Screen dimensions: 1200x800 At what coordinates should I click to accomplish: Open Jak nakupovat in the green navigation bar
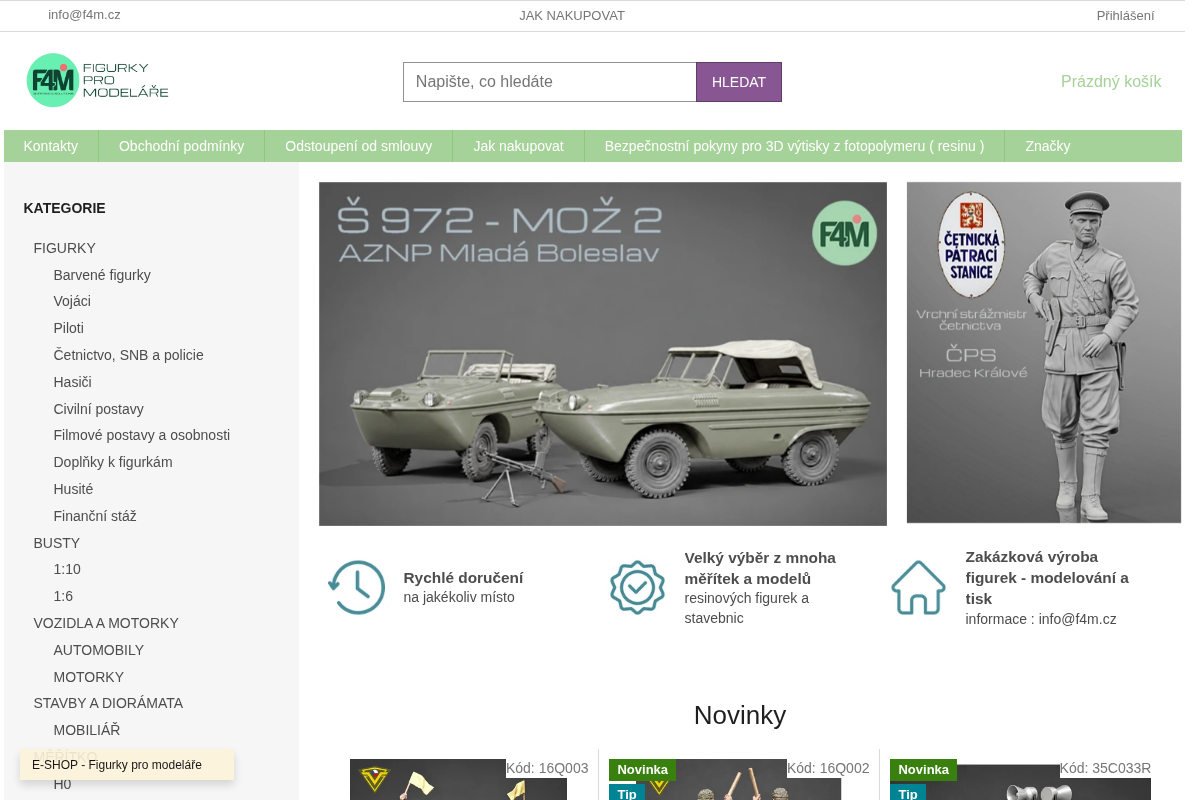click(x=519, y=146)
